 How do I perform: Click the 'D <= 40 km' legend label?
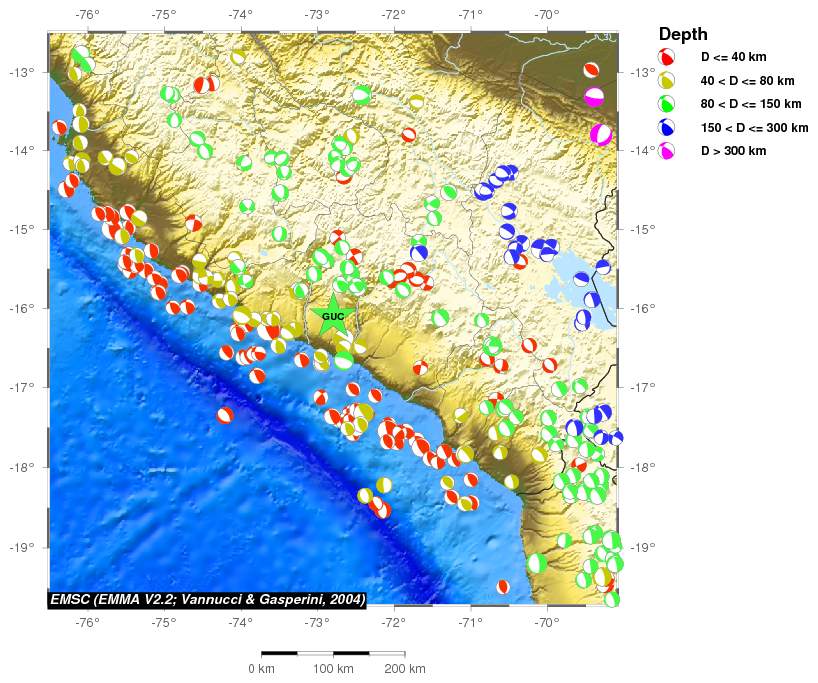[734, 57]
